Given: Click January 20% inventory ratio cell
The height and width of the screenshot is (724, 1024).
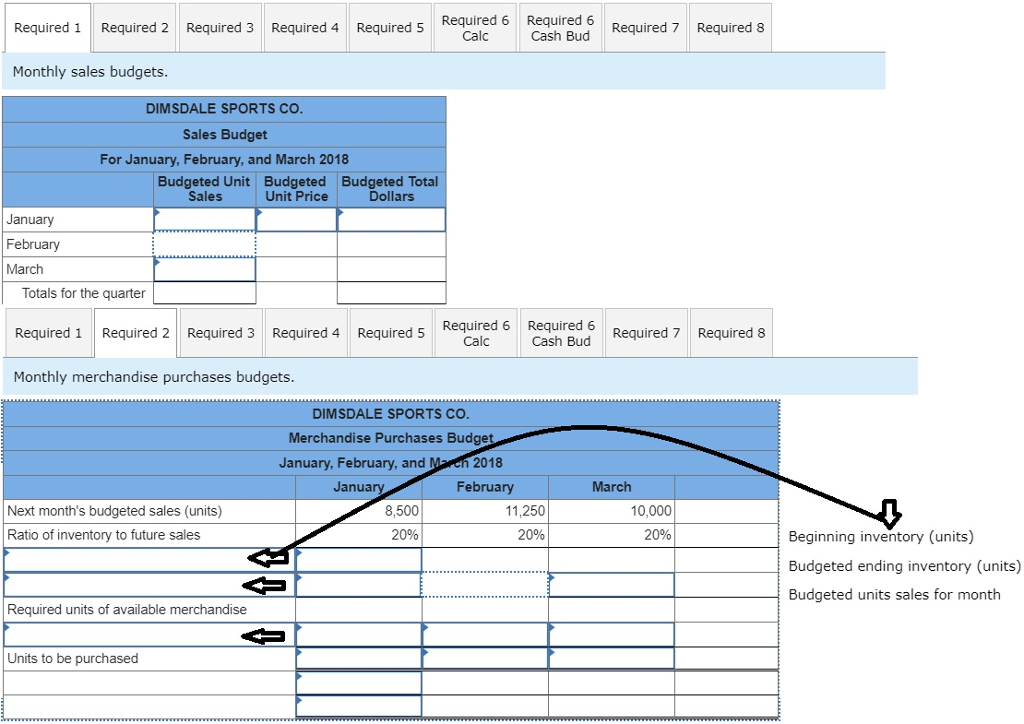Looking at the screenshot, I should pyautogui.click(x=359, y=535).
